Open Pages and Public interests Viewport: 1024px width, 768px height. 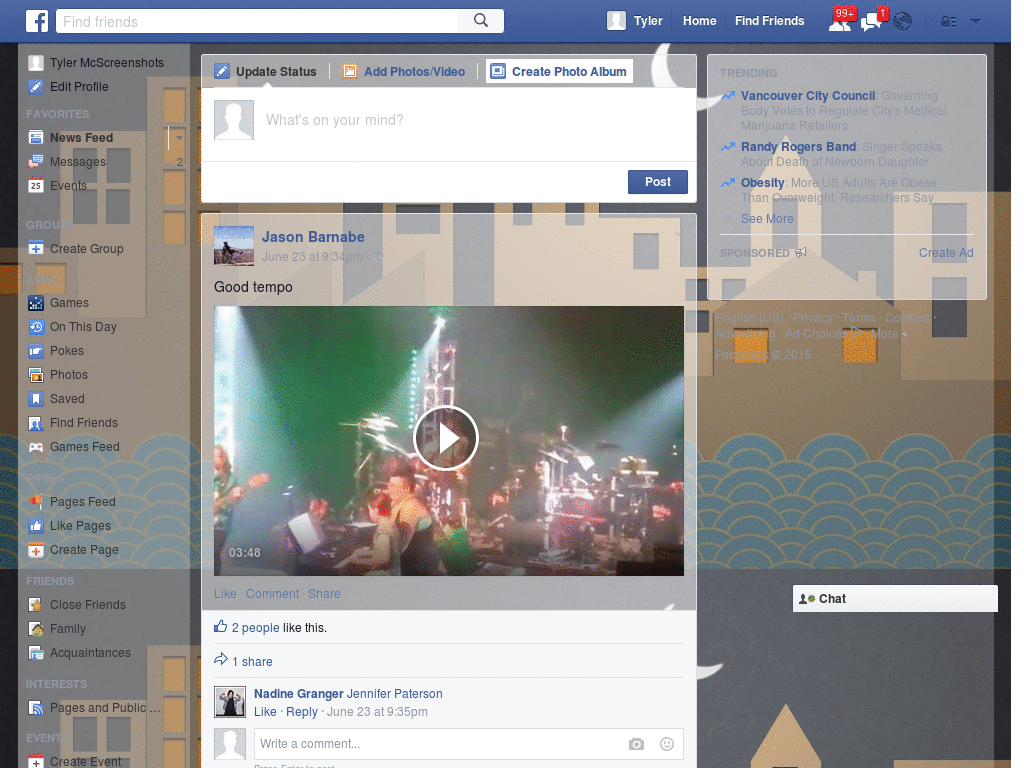point(94,708)
